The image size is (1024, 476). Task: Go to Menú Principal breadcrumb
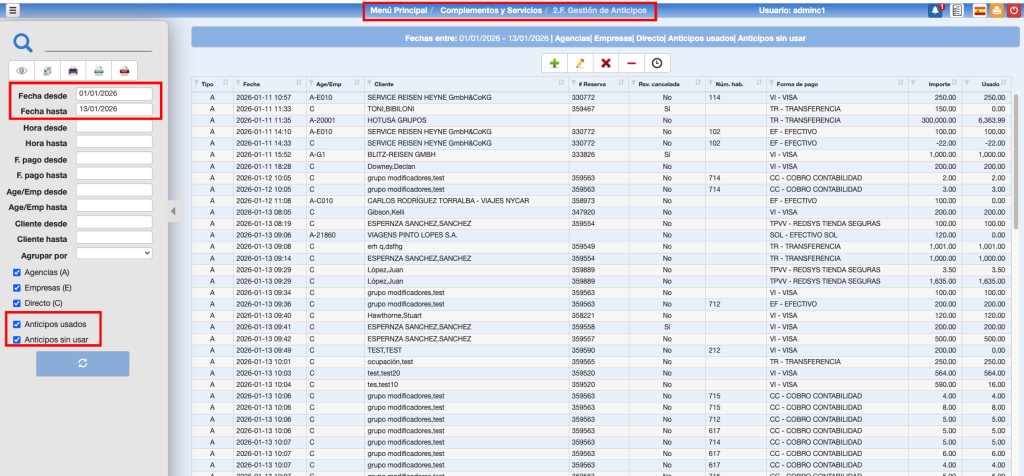(x=398, y=11)
